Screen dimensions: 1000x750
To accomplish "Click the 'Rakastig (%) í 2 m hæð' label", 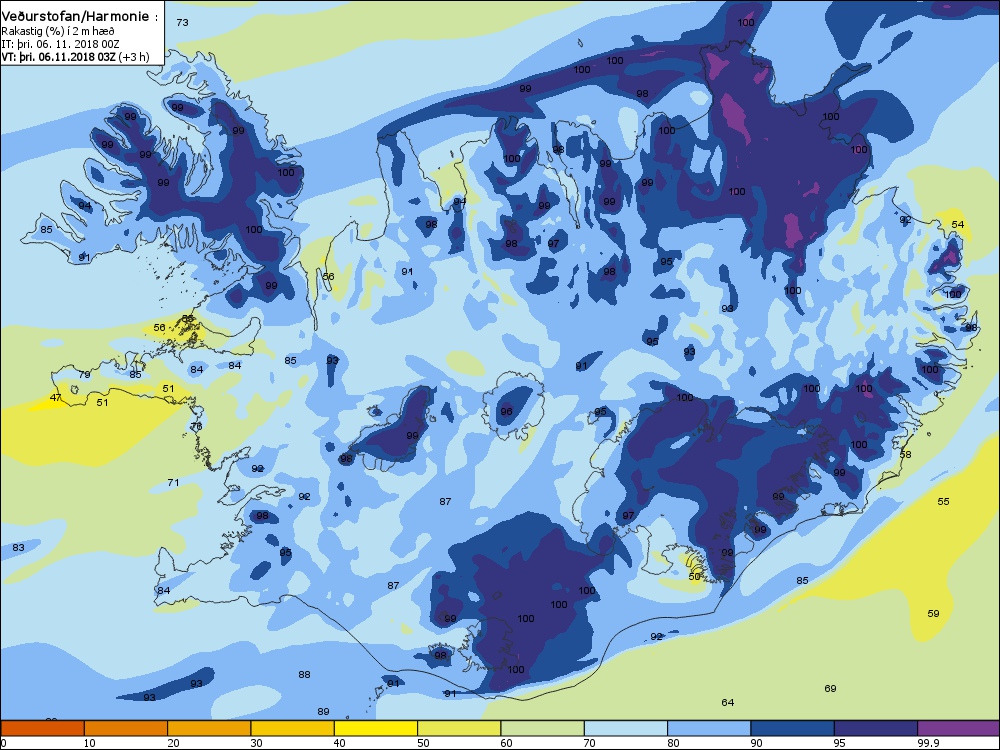I will pos(58,31).
